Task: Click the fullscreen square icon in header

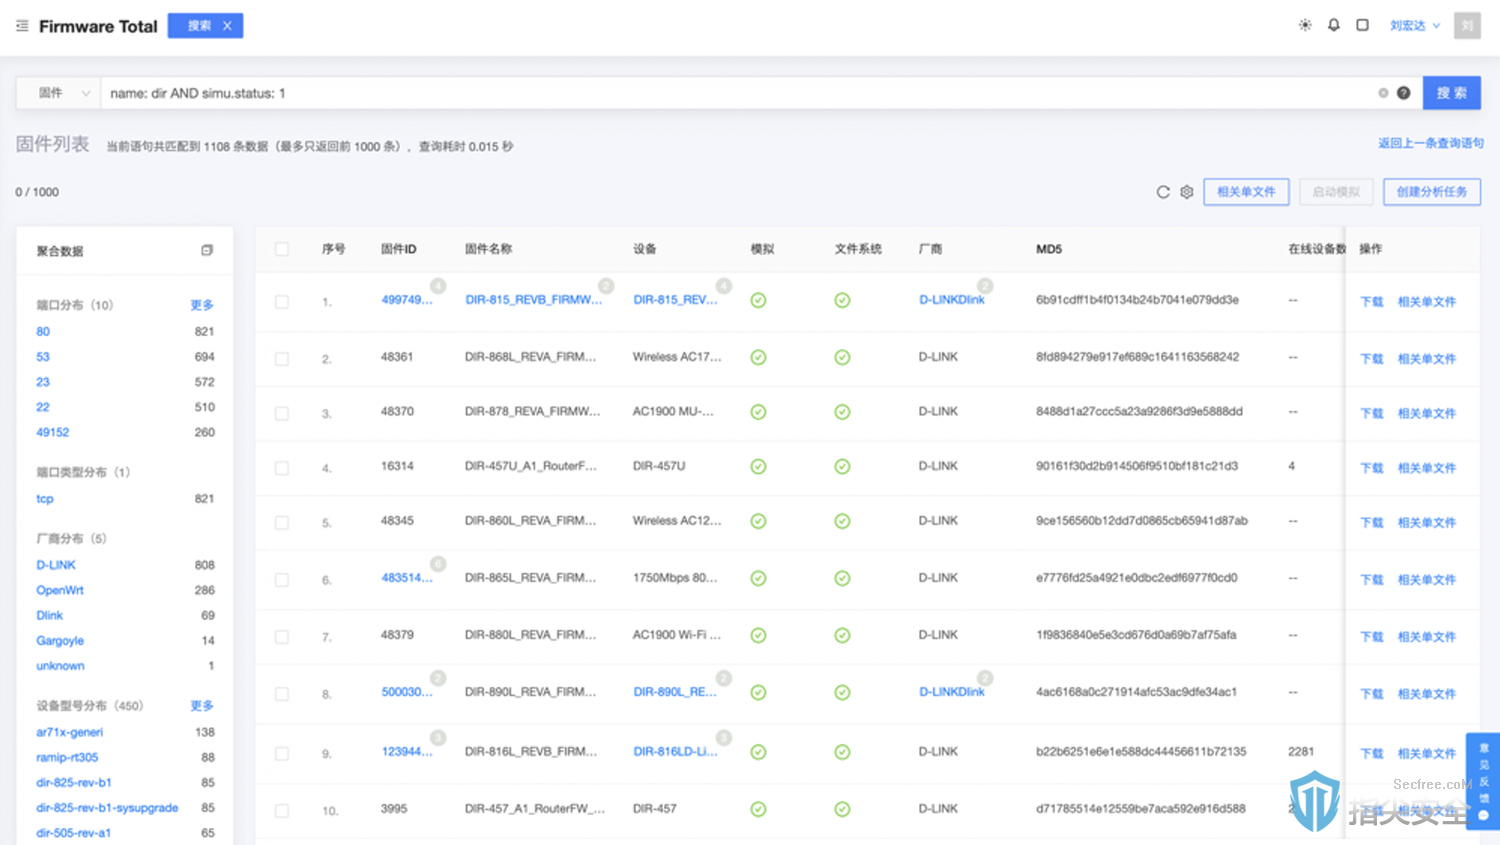Action: (1362, 25)
